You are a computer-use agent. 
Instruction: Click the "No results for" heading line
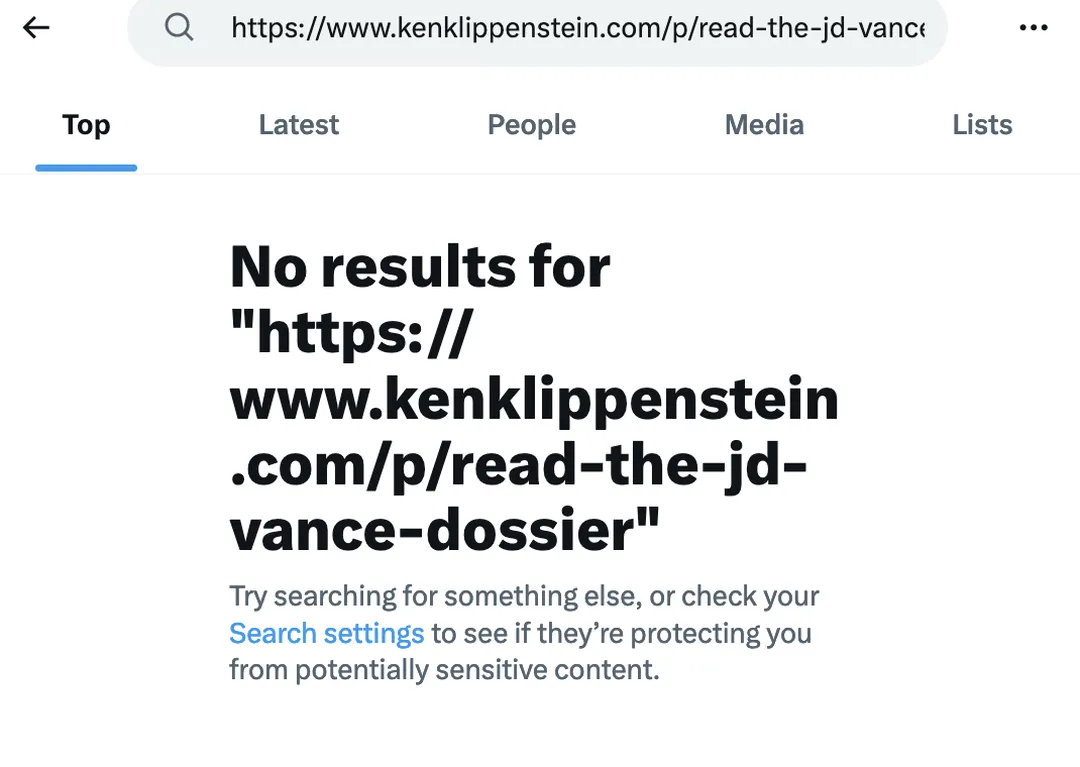(x=420, y=268)
